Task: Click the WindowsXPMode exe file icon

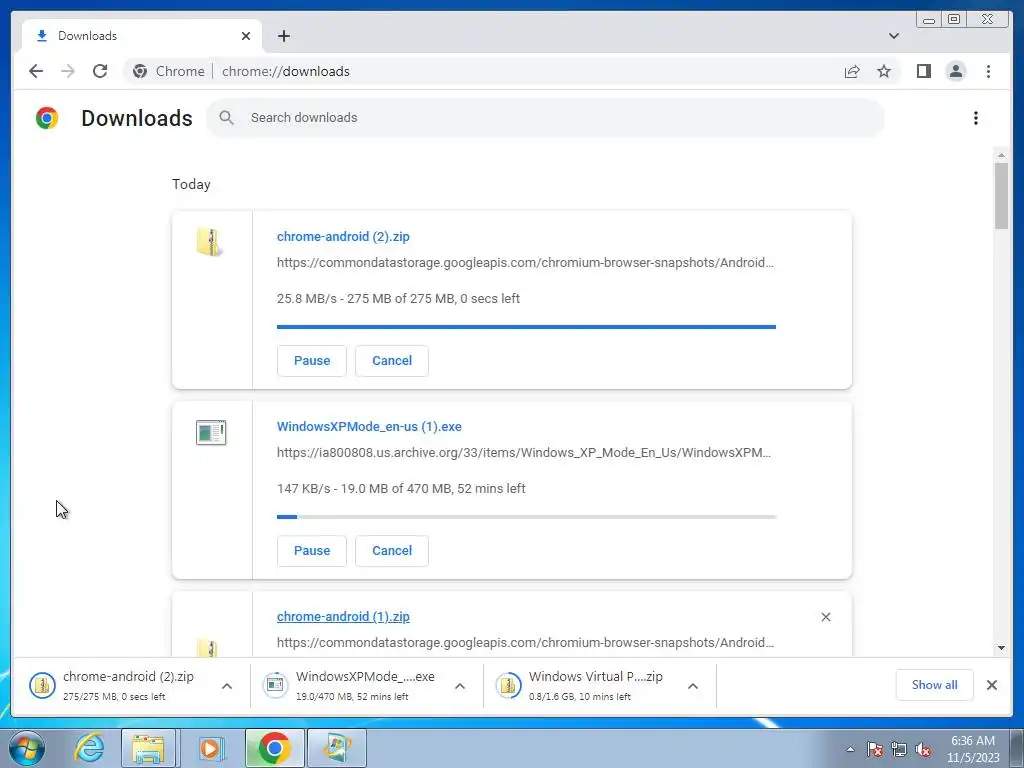Action: point(211,432)
